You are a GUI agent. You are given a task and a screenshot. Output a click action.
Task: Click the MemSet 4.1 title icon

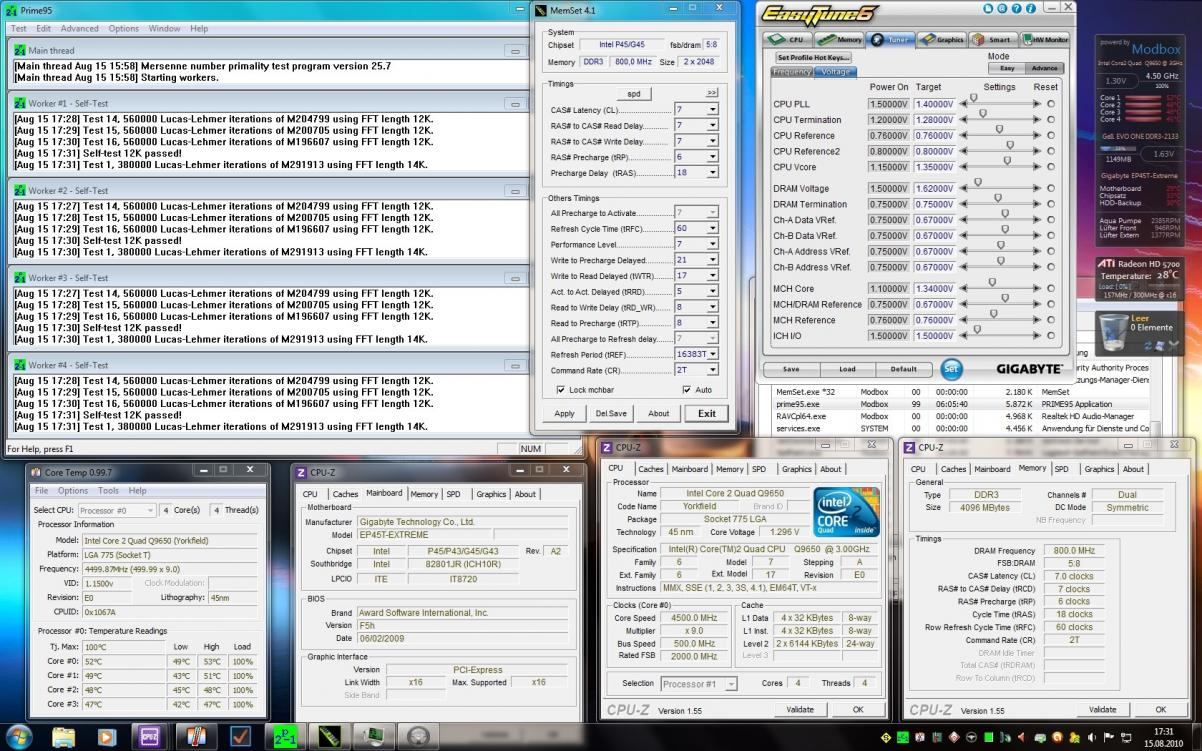tap(541, 10)
